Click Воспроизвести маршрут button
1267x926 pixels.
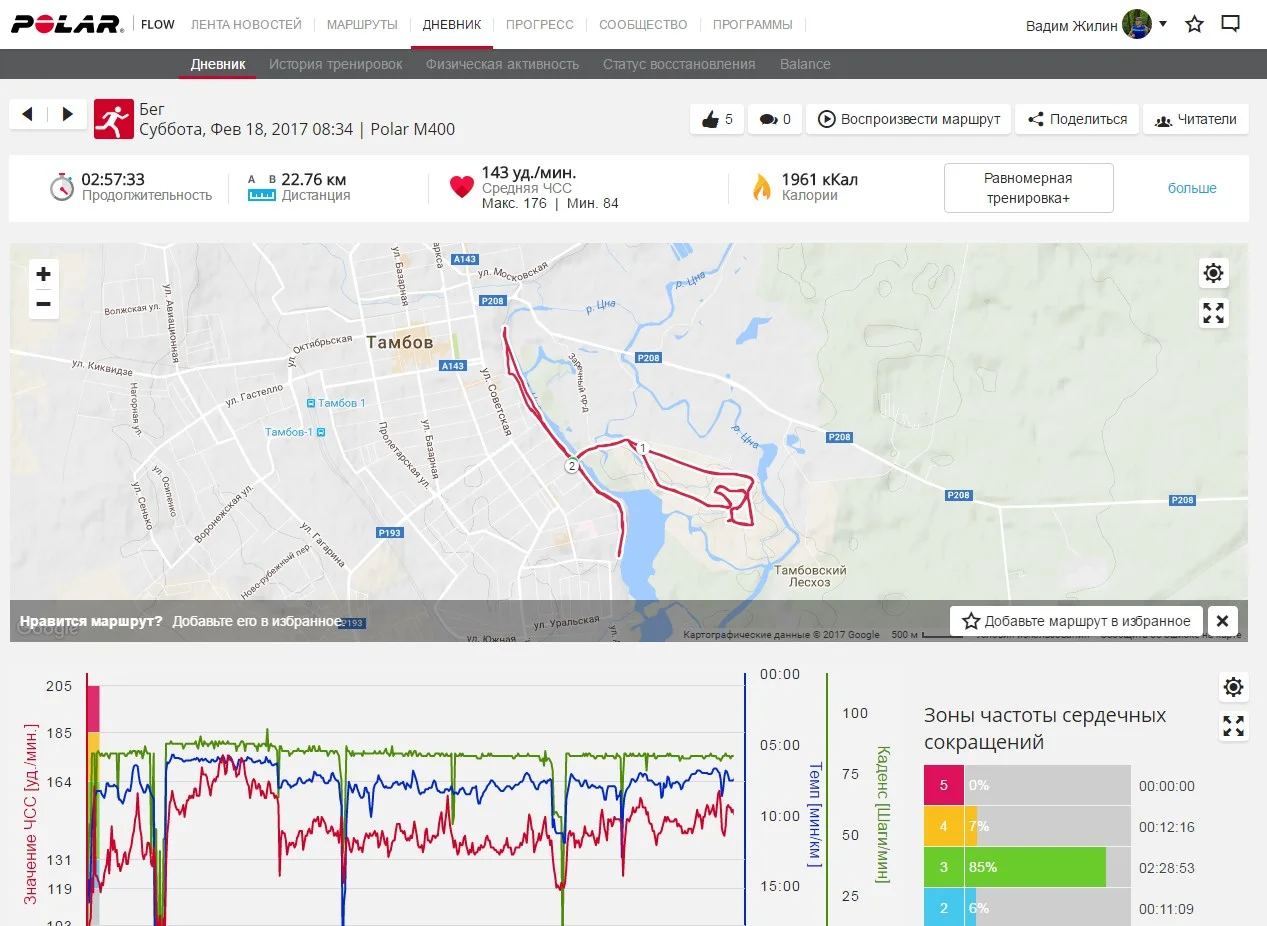909,119
